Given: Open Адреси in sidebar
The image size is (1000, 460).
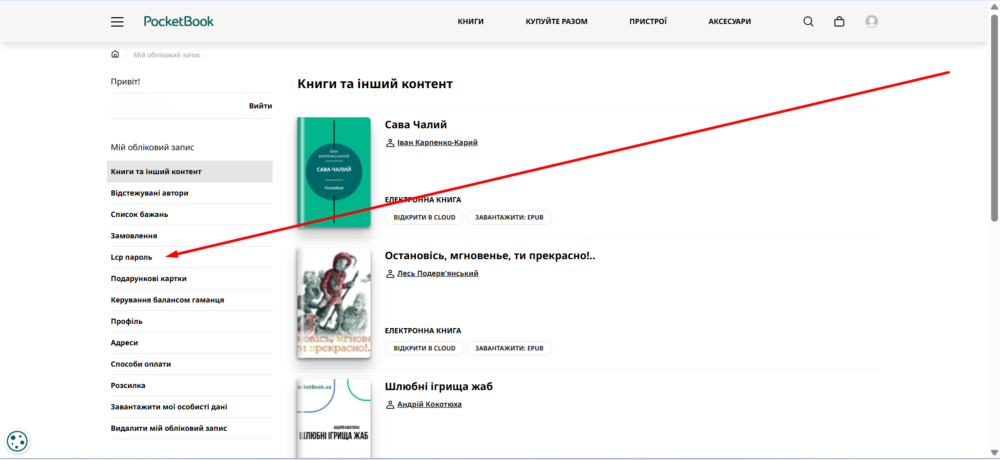Looking at the screenshot, I should tap(190, 343).
